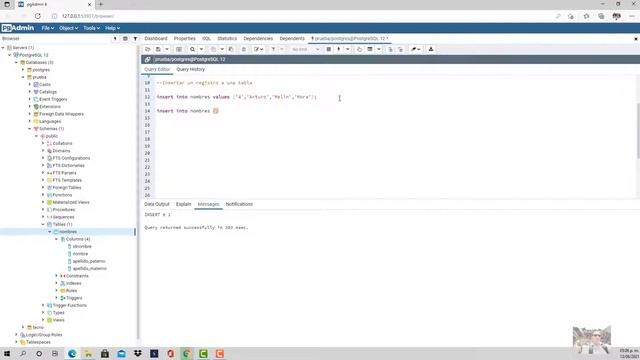Collapse the Schemas node
This screenshot has width=640, height=360.
pyautogui.click(x=30, y=129)
